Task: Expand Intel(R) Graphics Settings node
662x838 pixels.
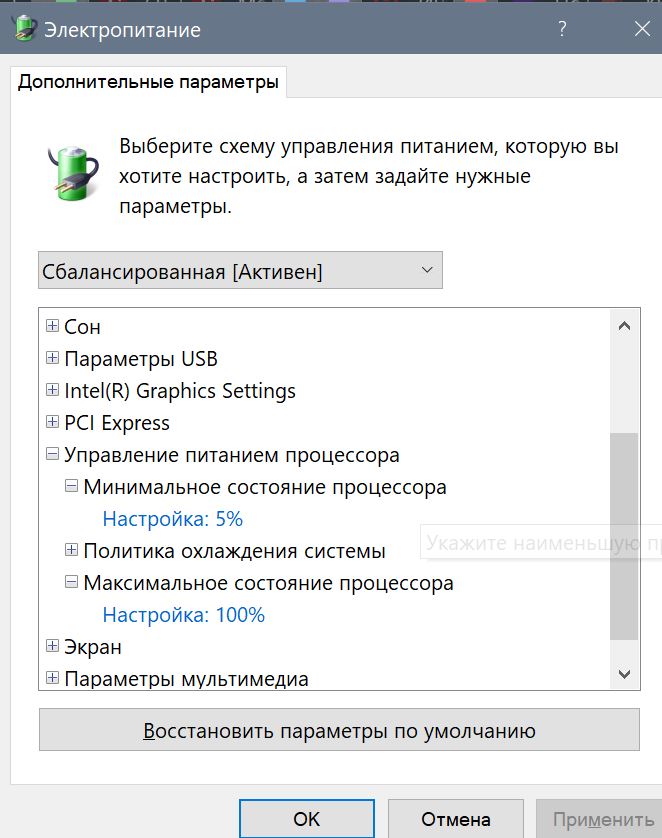Action: (52, 391)
